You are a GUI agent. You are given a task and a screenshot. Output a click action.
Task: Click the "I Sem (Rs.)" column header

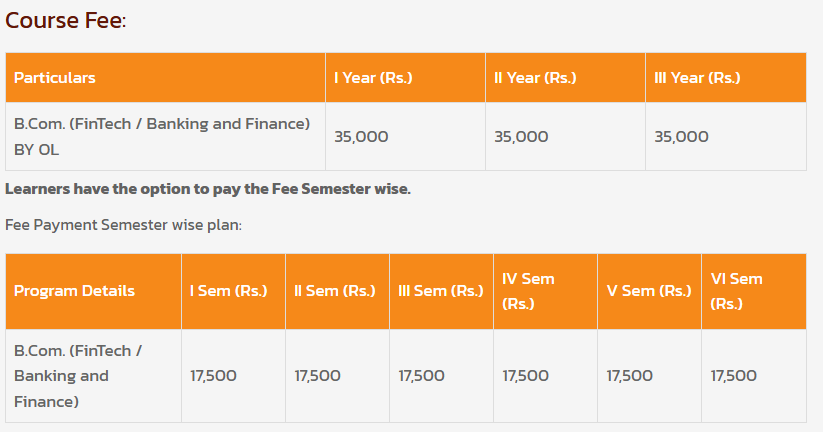pyautogui.click(x=229, y=291)
